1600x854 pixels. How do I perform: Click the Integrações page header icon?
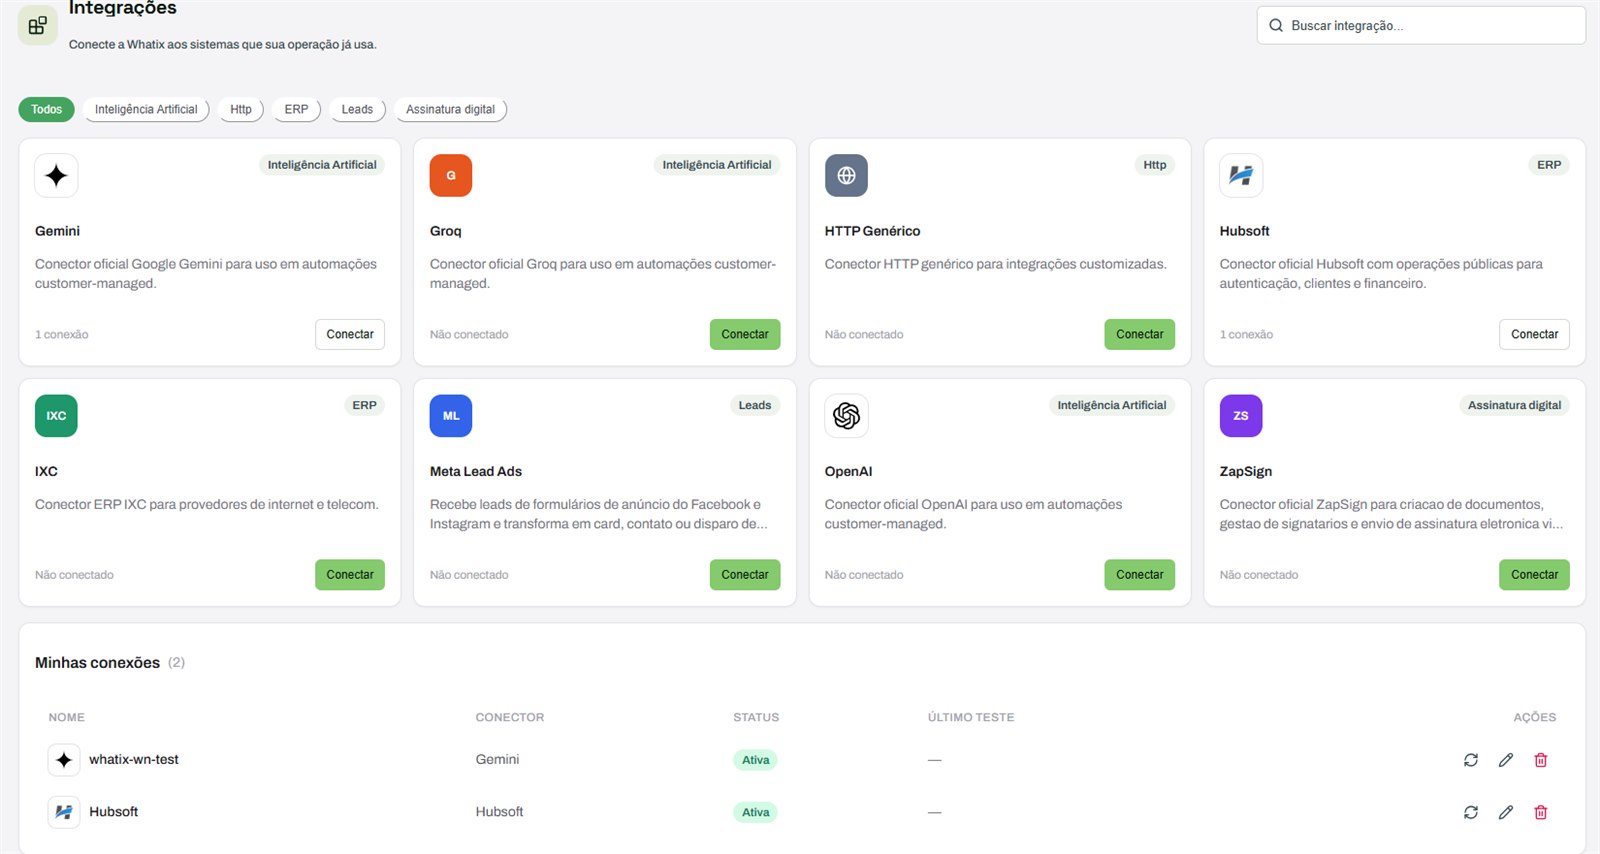38,26
